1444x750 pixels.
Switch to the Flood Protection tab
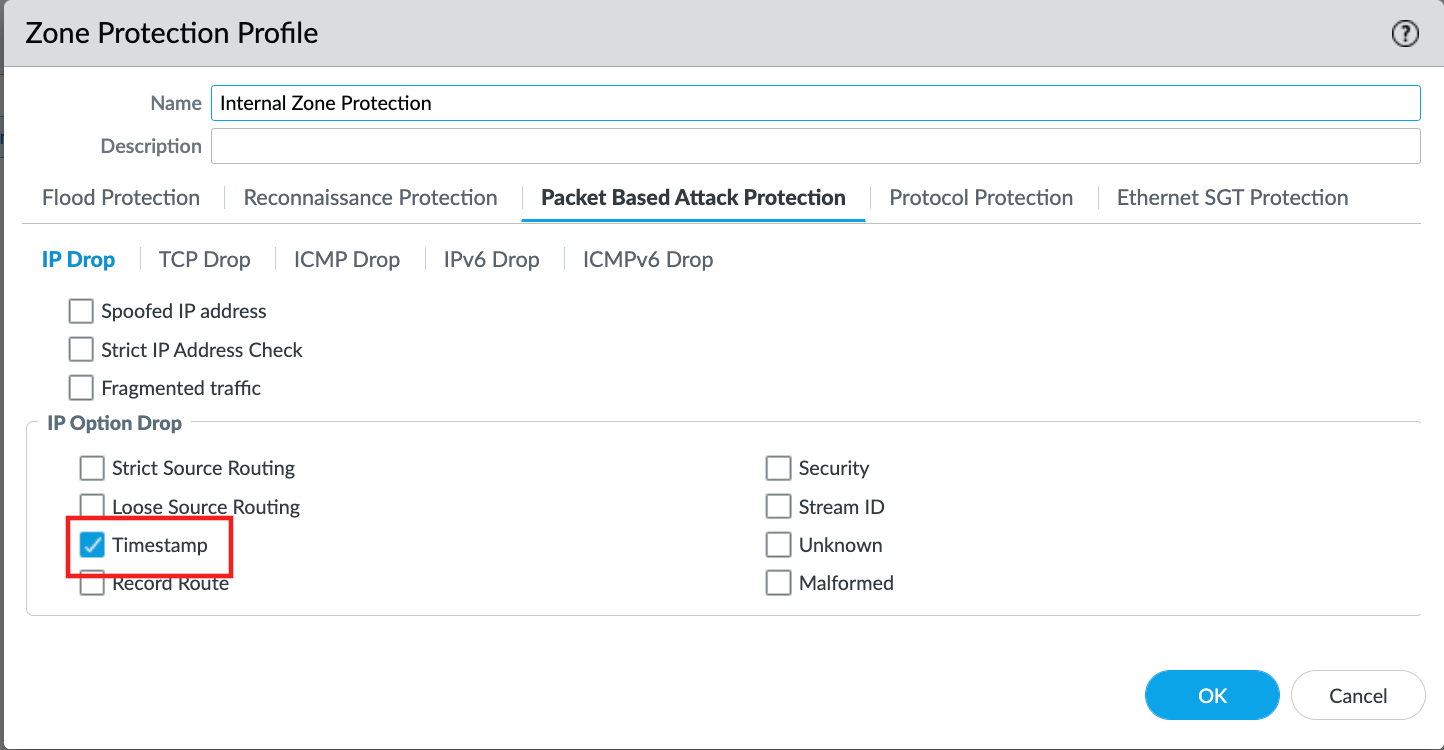[120, 197]
